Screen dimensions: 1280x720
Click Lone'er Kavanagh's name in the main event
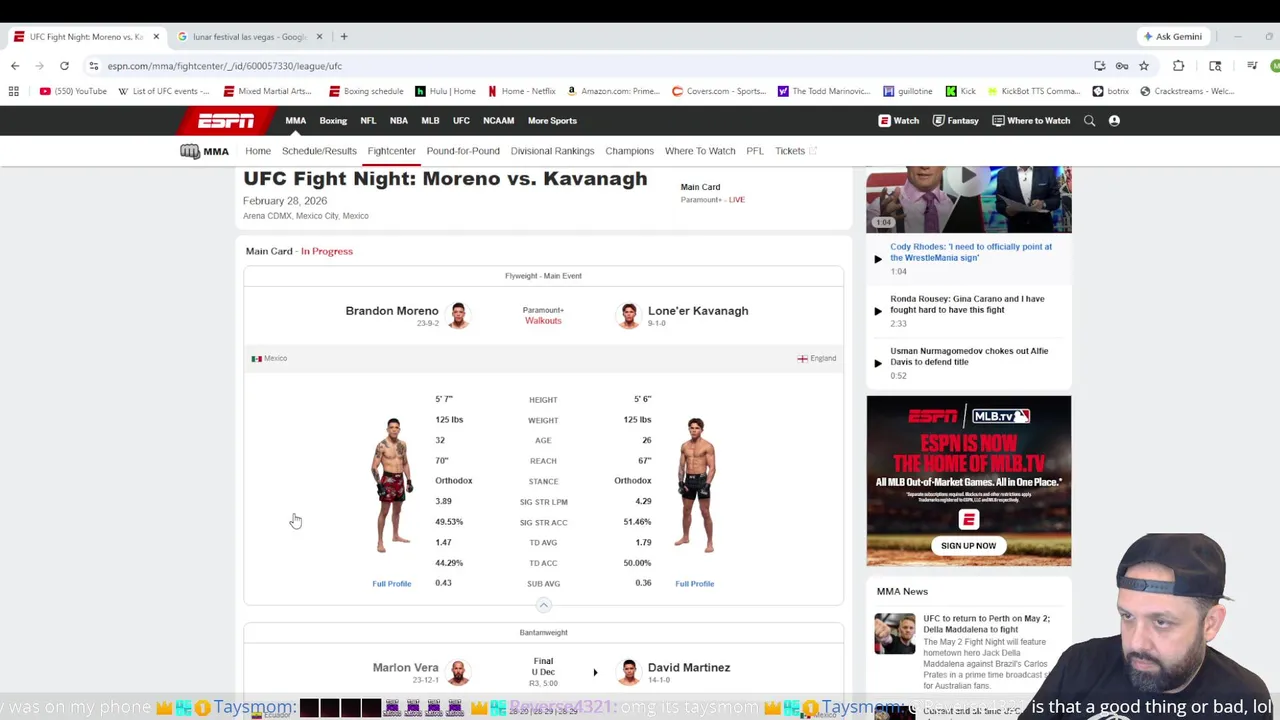pos(698,311)
